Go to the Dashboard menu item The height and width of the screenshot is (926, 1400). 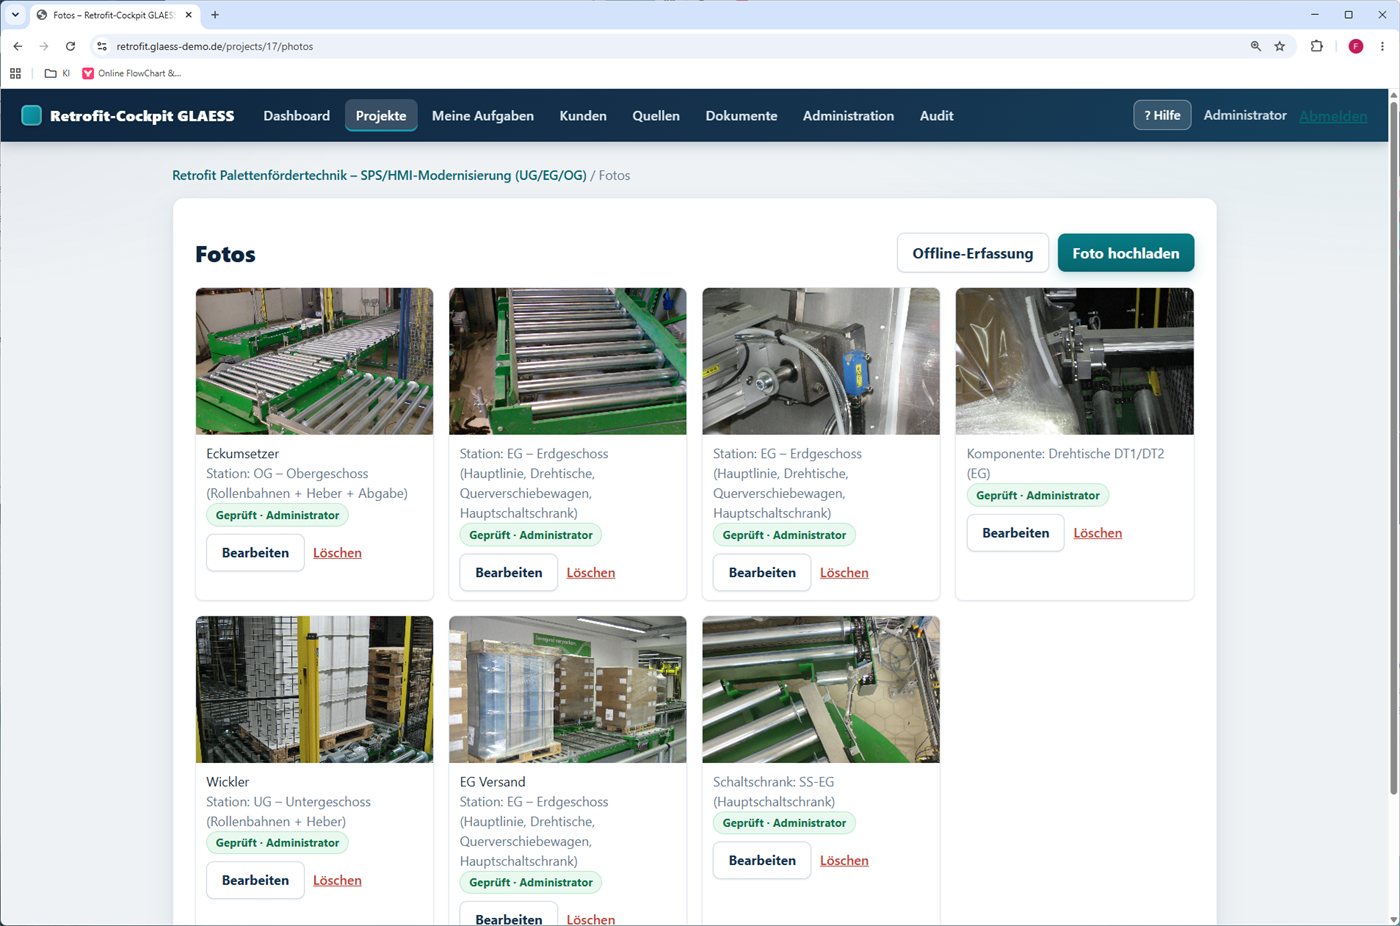297,115
